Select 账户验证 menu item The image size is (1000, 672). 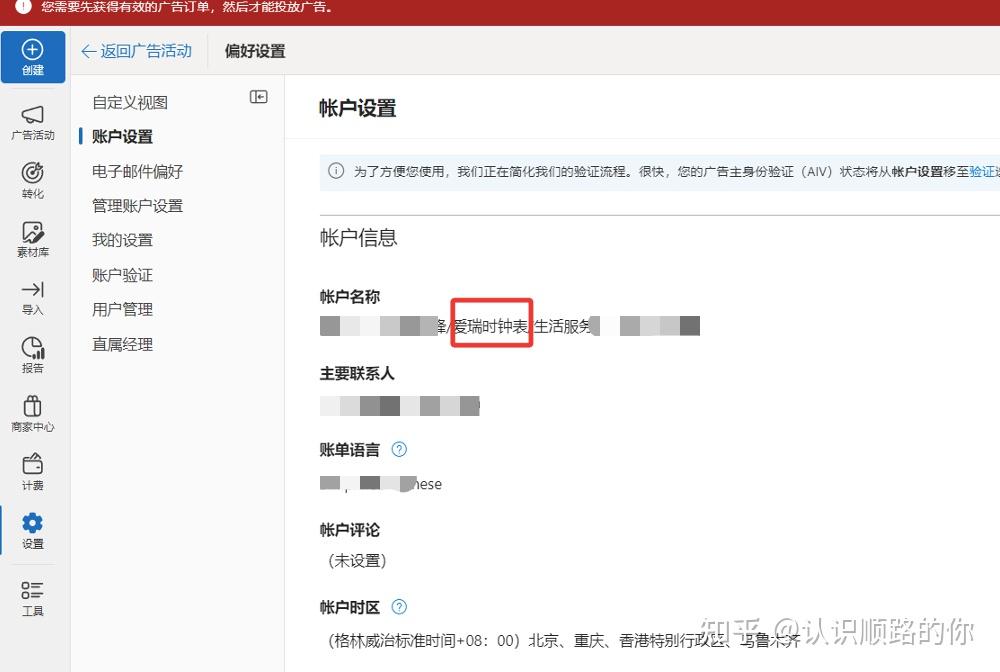pyautogui.click(x=123, y=275)
